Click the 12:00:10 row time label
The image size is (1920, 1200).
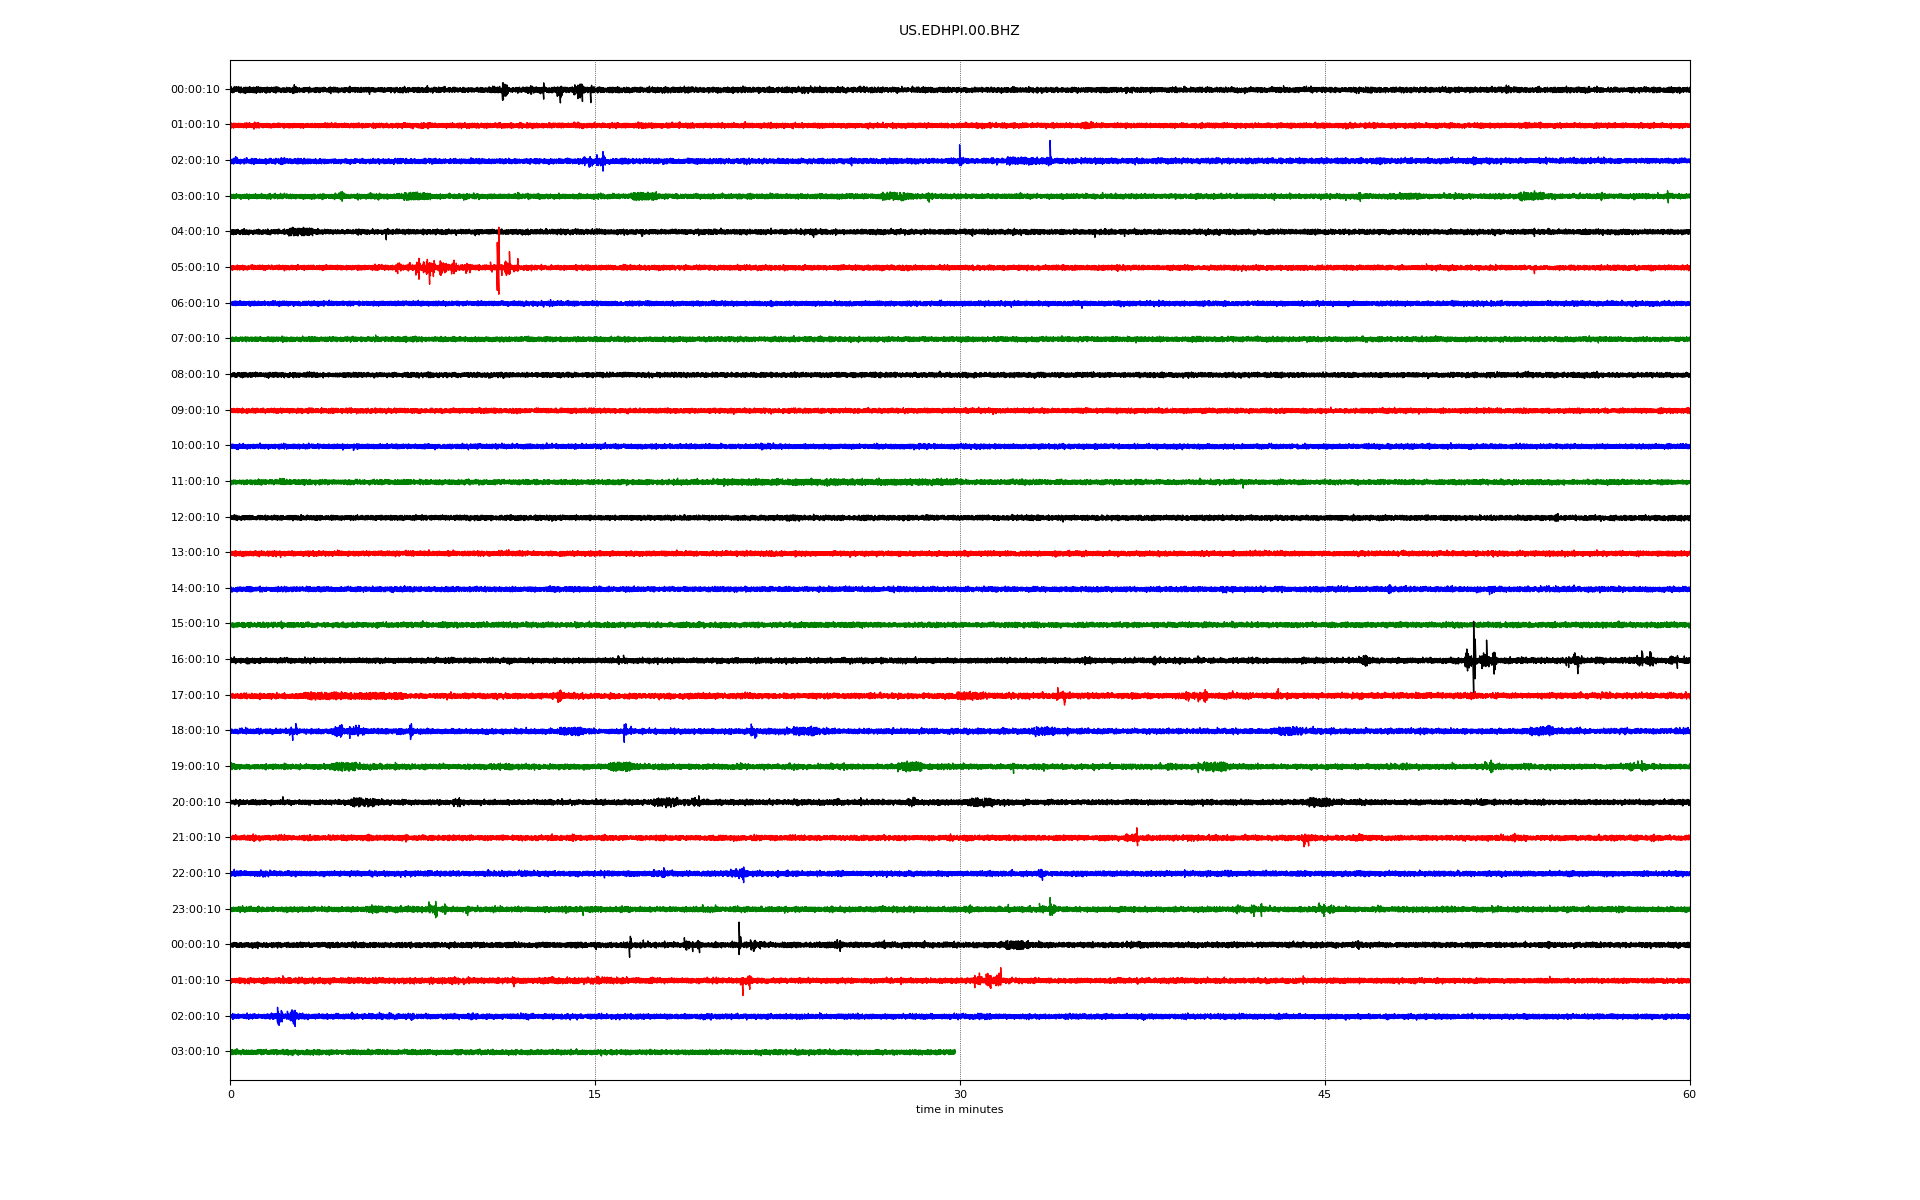195,518
